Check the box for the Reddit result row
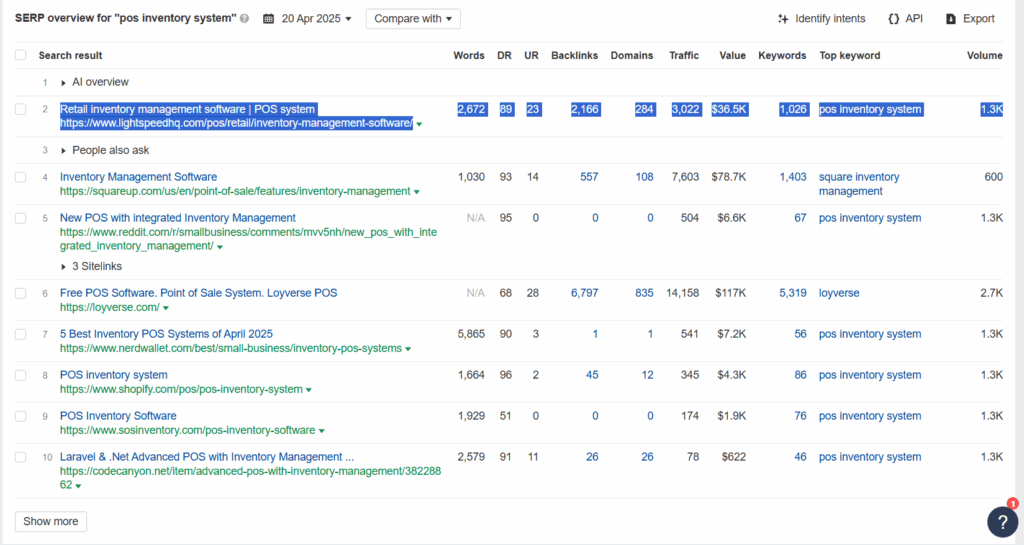The image size is (1024, 545). [x=21, y=219]
